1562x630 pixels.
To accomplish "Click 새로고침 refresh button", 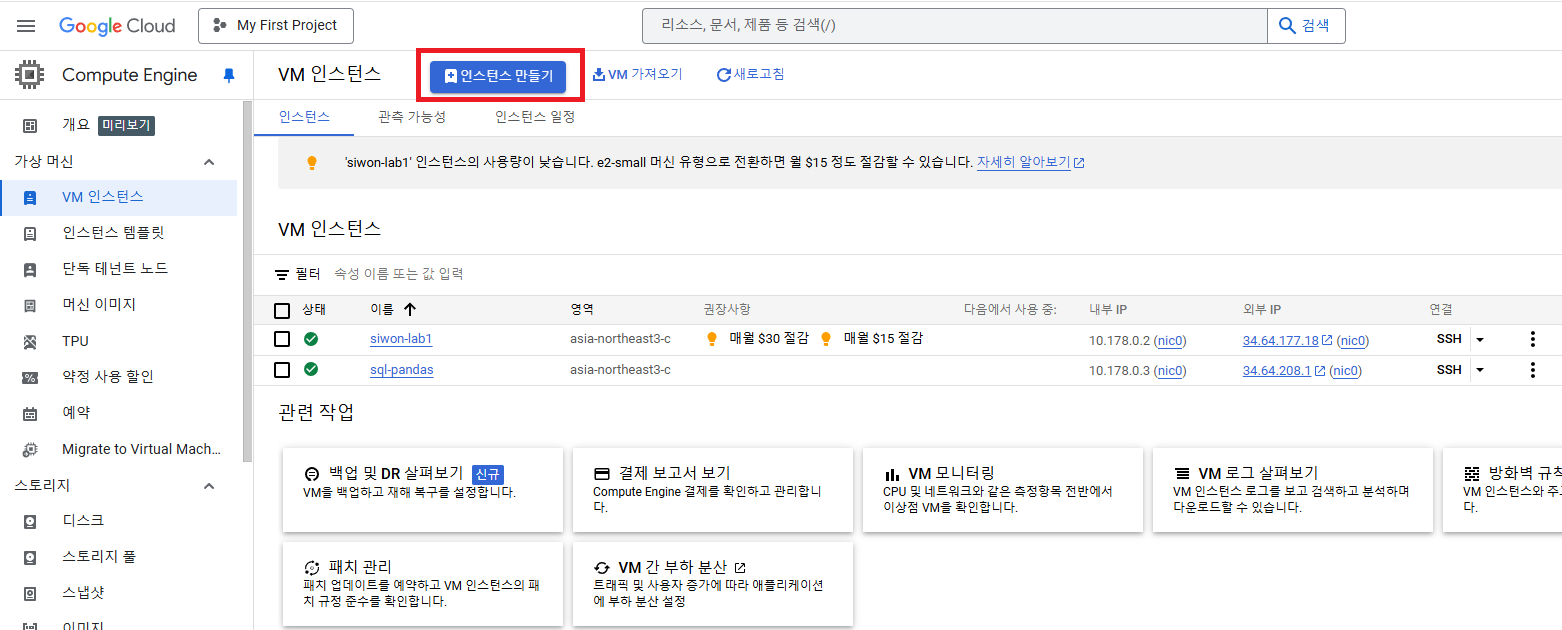I will click(x=750, y=74).
